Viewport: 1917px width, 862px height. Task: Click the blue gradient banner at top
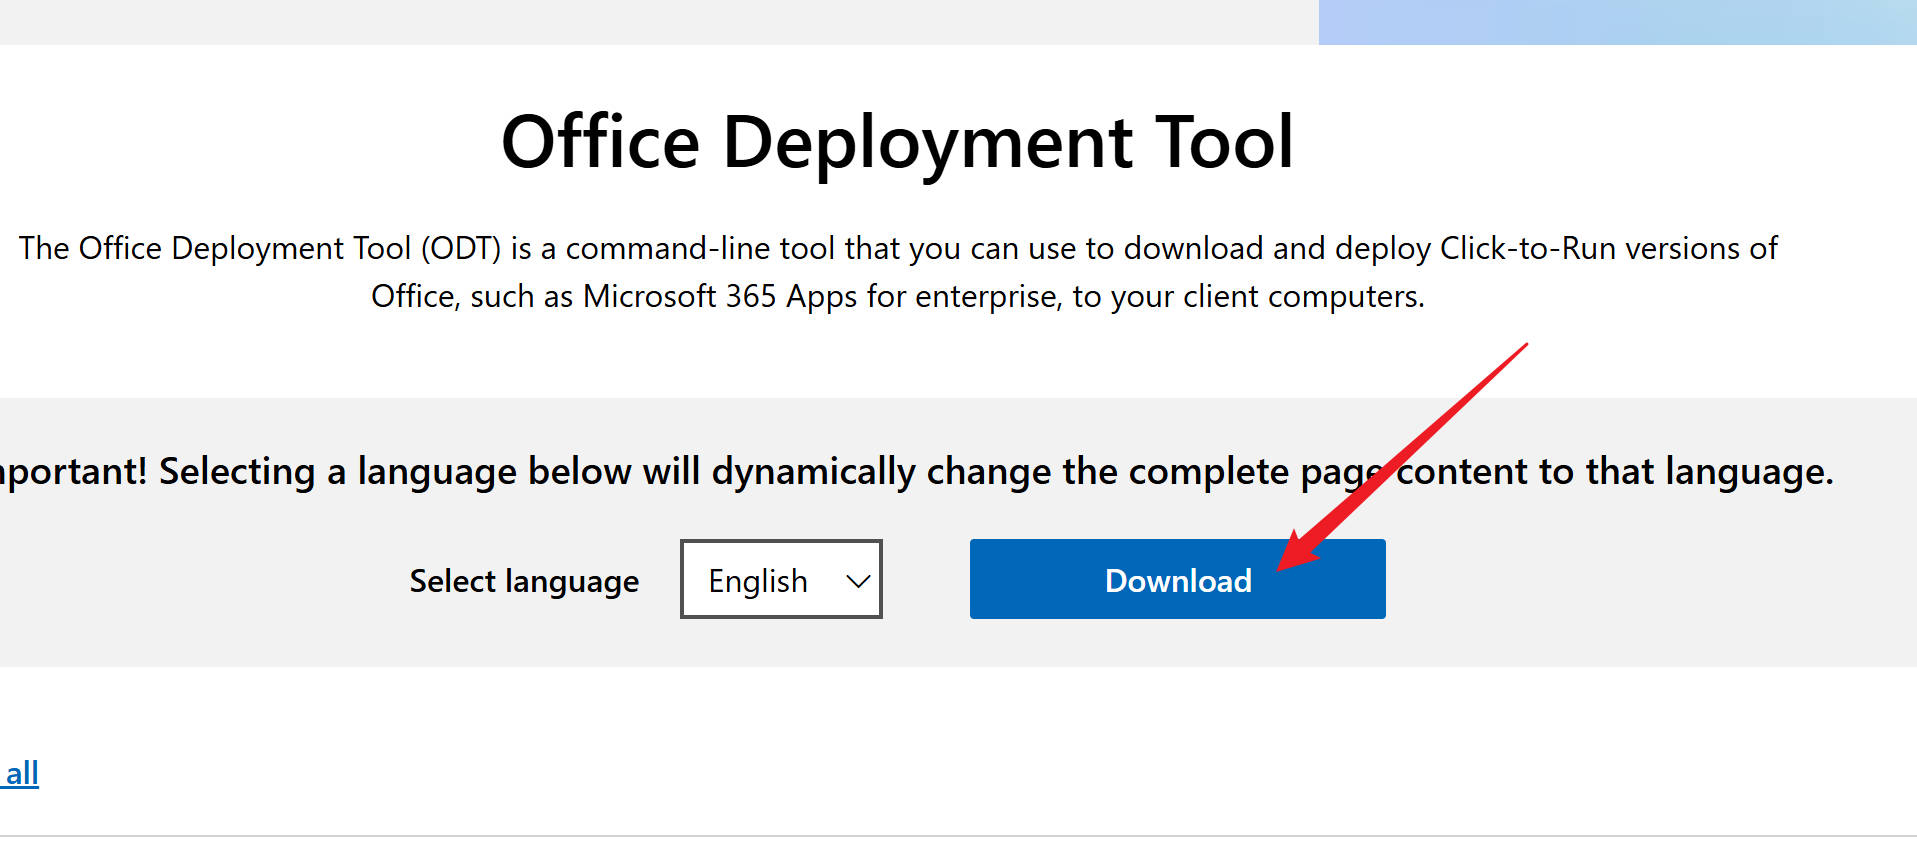click(x=1616, y=22)
